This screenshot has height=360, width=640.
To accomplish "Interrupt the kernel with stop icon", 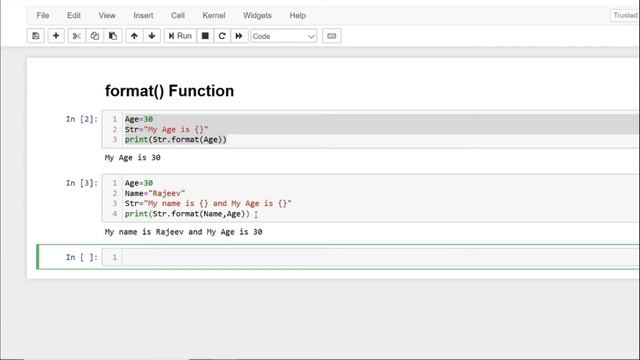I will pyautogui.click(x=205, y=36).
